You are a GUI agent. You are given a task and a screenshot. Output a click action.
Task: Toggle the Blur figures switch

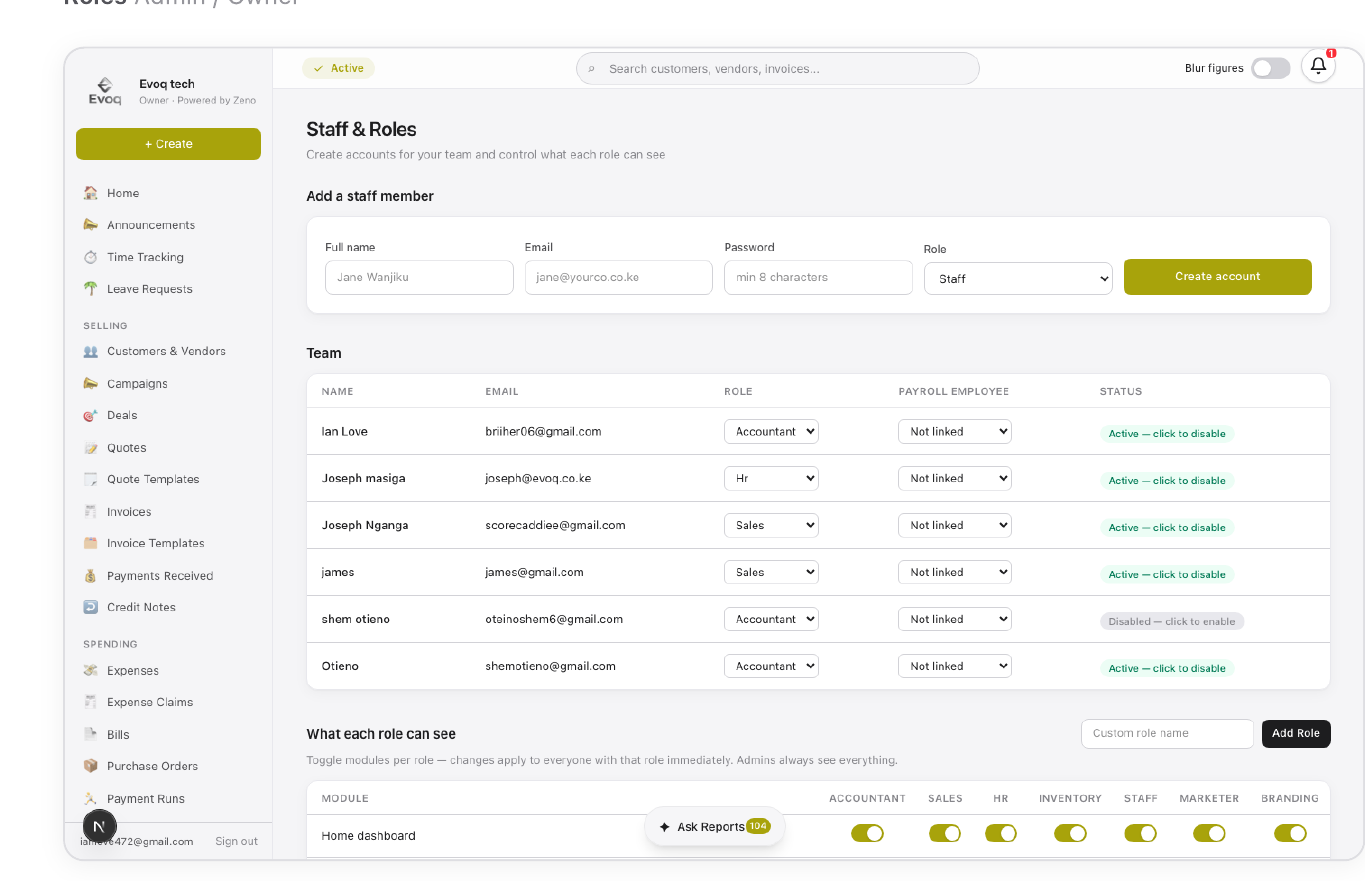pos(1271,68)
